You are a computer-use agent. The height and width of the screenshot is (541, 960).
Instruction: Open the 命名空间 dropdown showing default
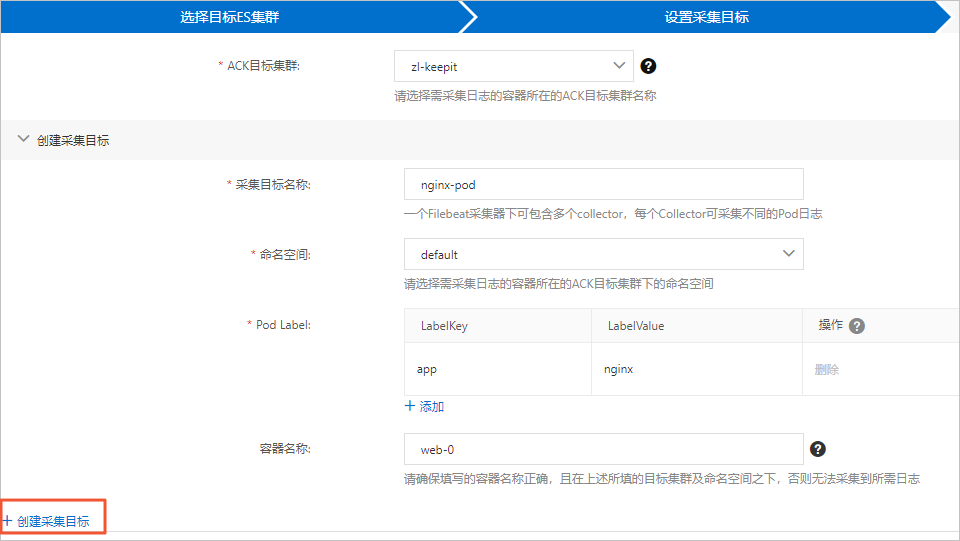(604, 254)
